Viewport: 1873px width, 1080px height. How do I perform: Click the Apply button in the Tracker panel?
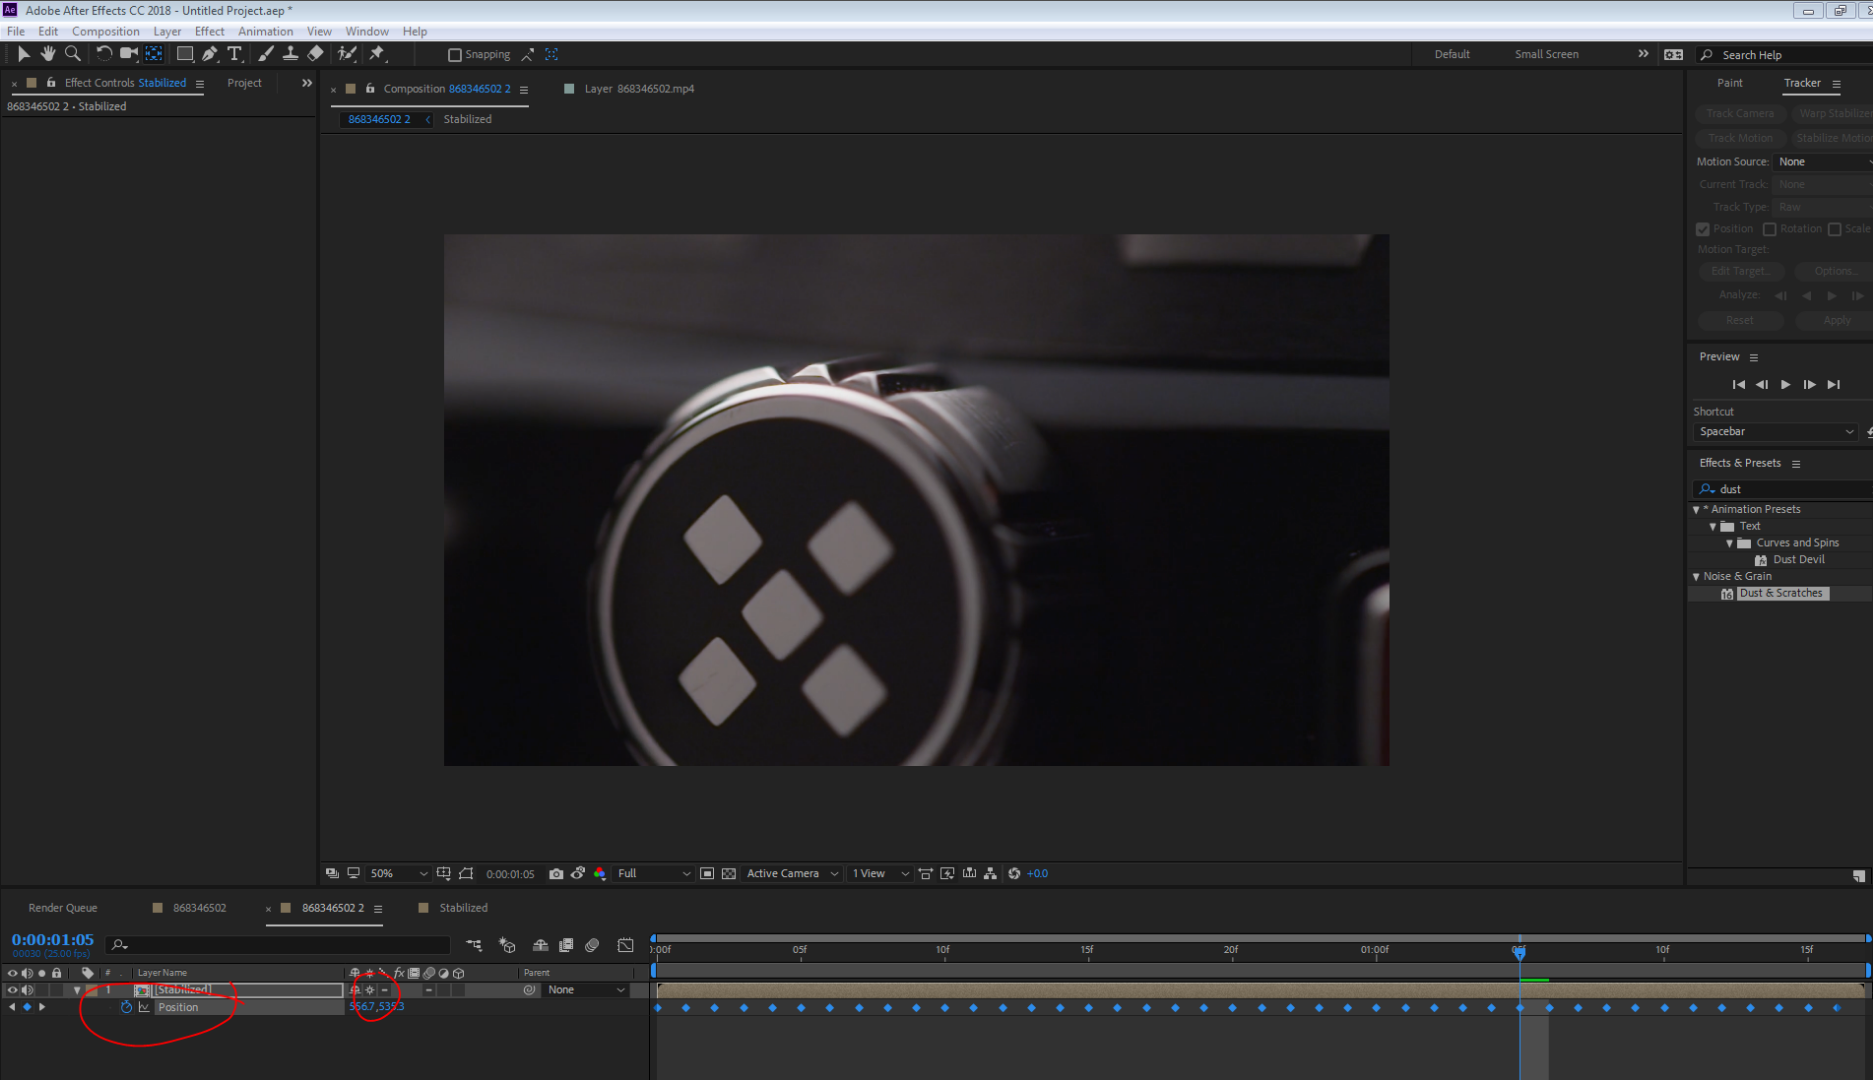pos(1835,320)
